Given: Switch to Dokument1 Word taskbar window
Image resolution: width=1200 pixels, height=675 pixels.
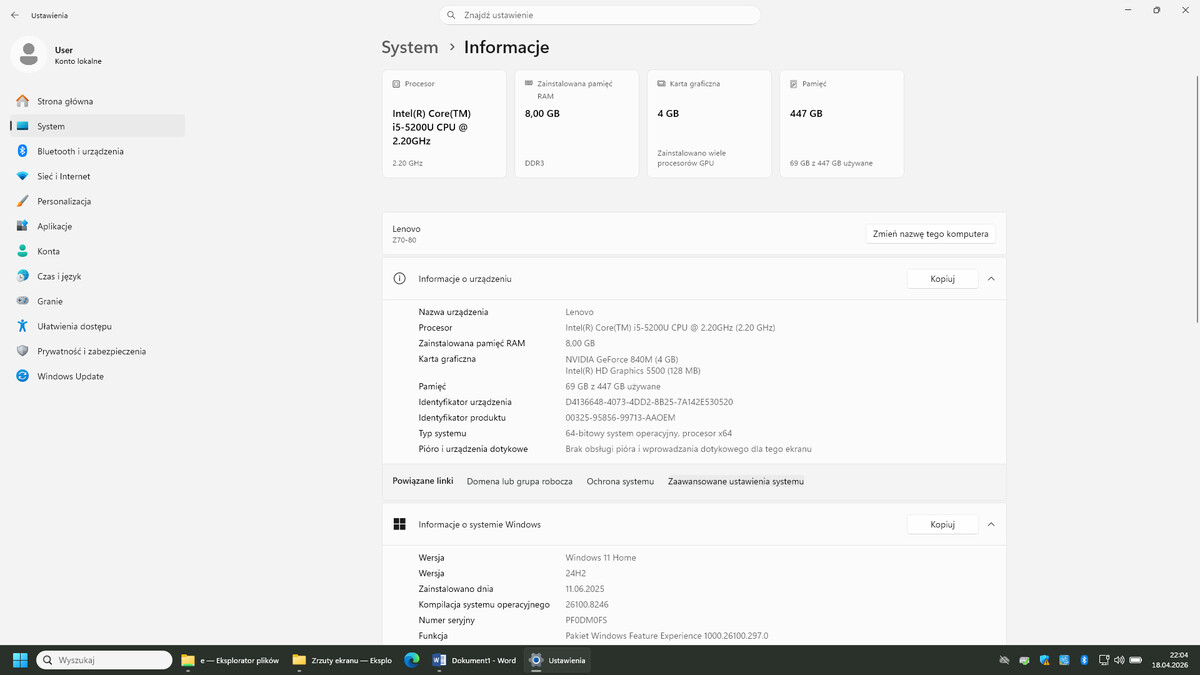Looking at the screenshot, I should pos(475,660).
